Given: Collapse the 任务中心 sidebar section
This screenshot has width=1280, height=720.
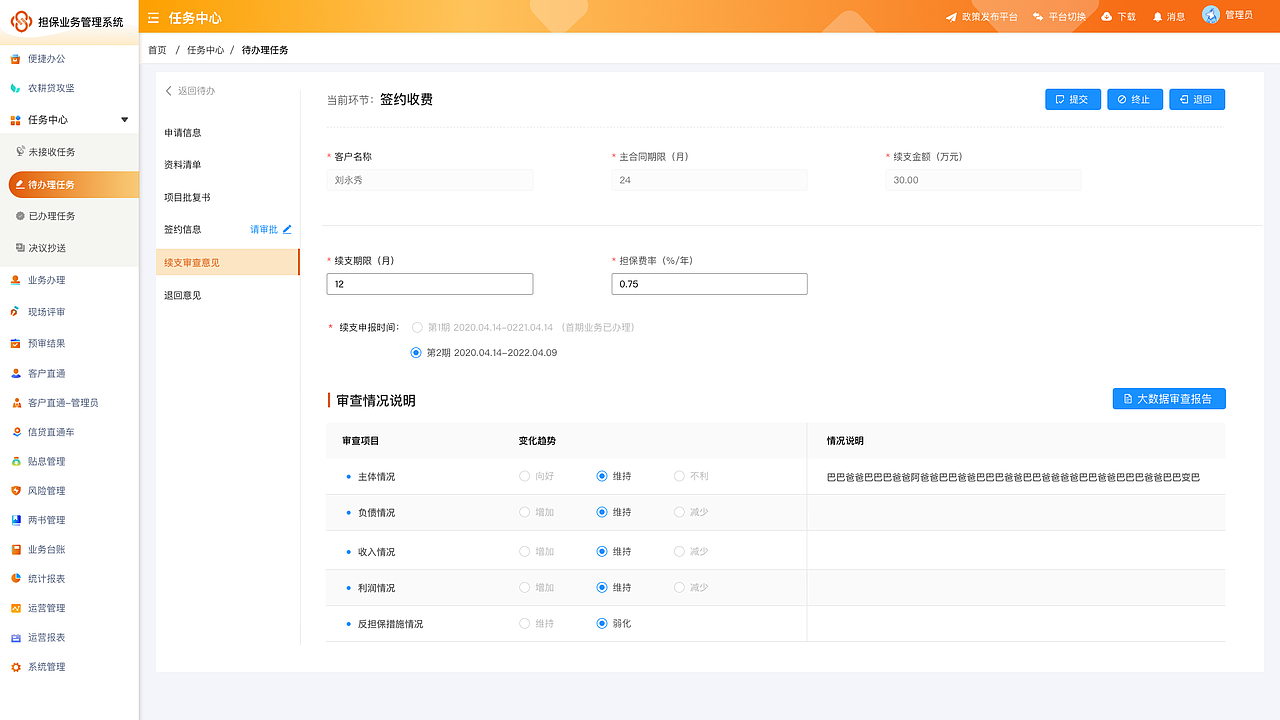Looking at the screenshot, I should tap(124, 119).
